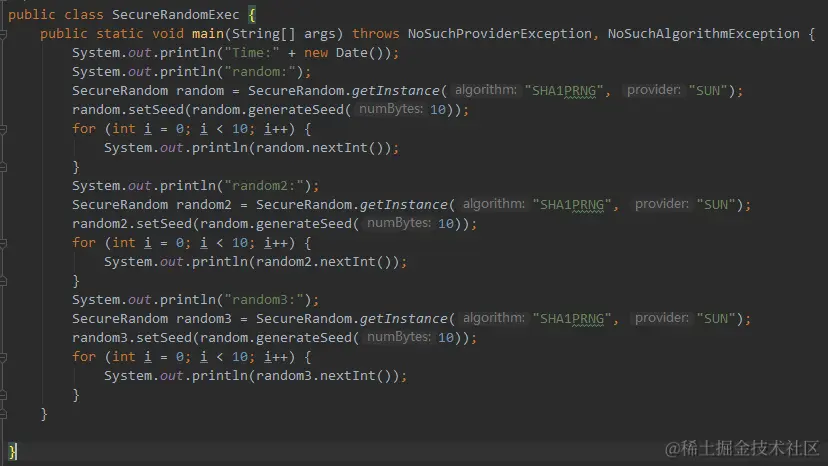Click getInstance on the random declaration line
The width and height of the screenshot is (828, 466).
396,91
